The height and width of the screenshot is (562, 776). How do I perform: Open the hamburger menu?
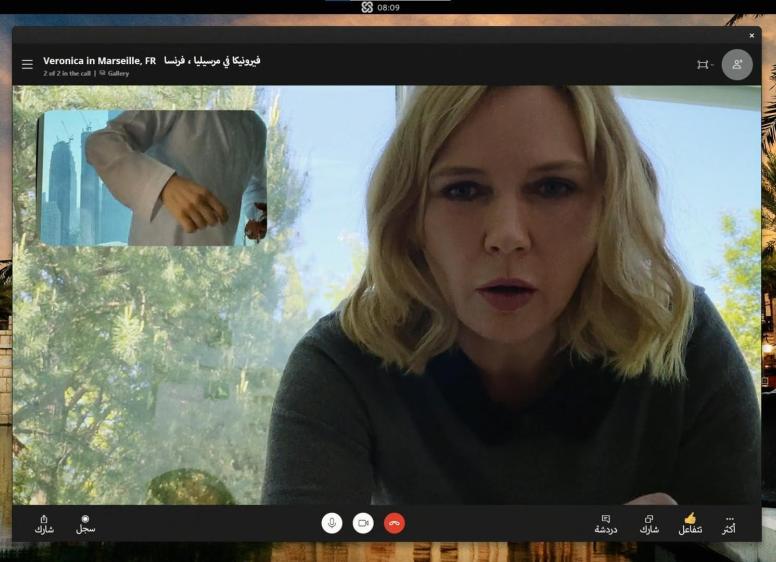coord(27,64)
